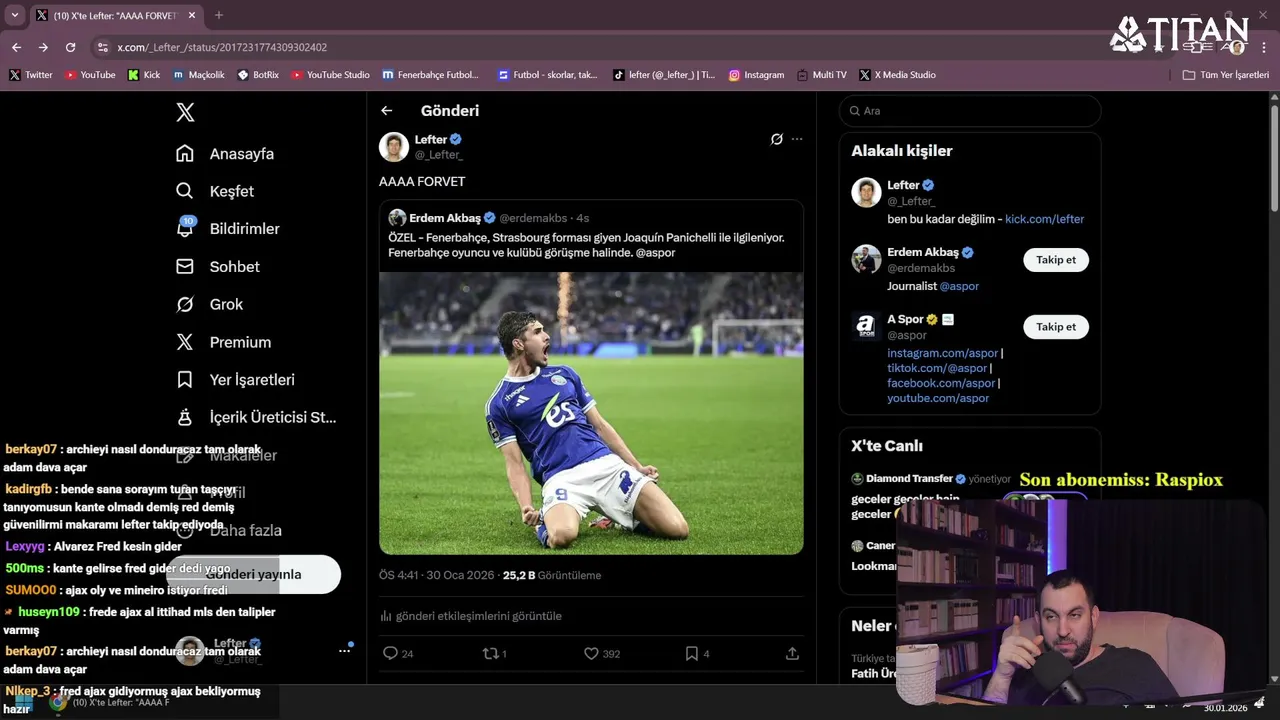The width and height of the screenshot is (1280, 720).
Task: Click the Windows Start button
Action: pos(22,704)
